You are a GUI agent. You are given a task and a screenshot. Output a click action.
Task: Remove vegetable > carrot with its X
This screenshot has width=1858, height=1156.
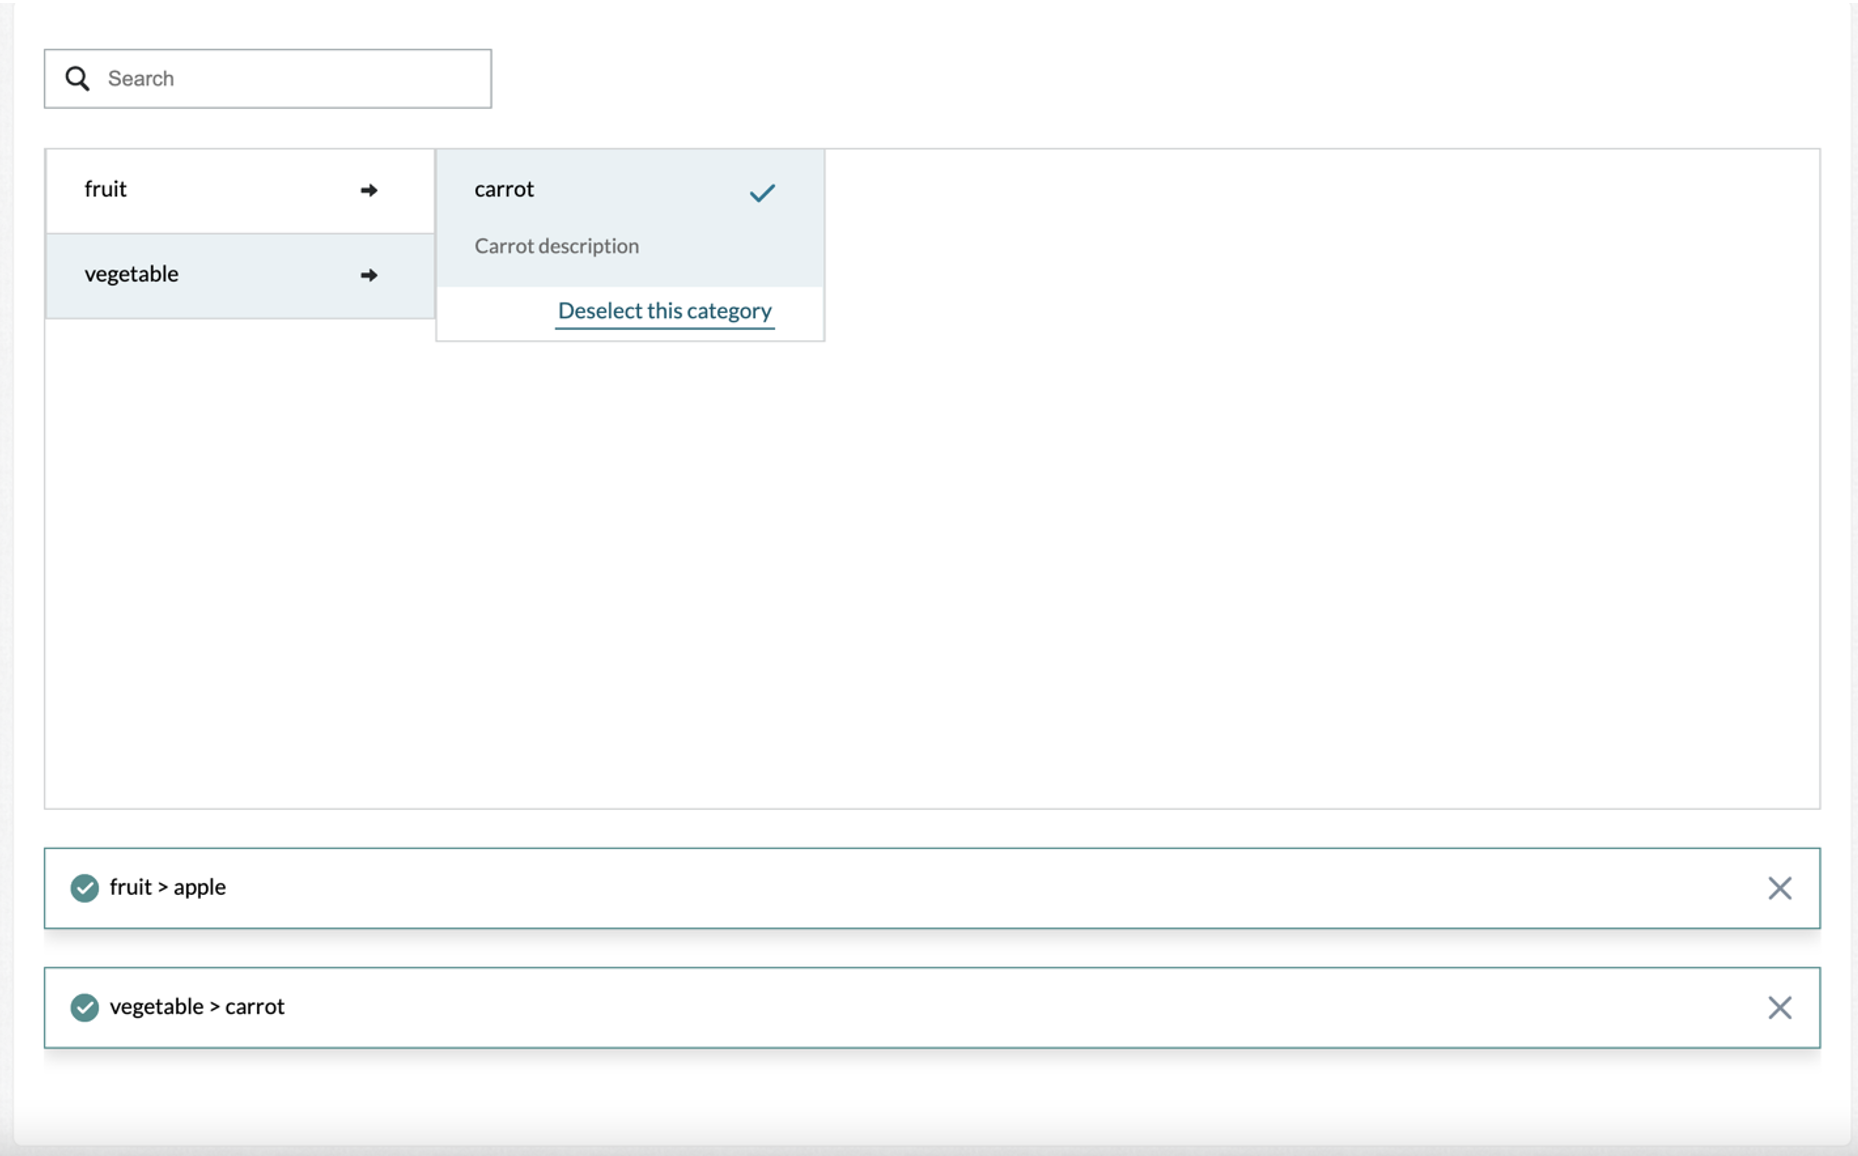click(1779, 1007)
